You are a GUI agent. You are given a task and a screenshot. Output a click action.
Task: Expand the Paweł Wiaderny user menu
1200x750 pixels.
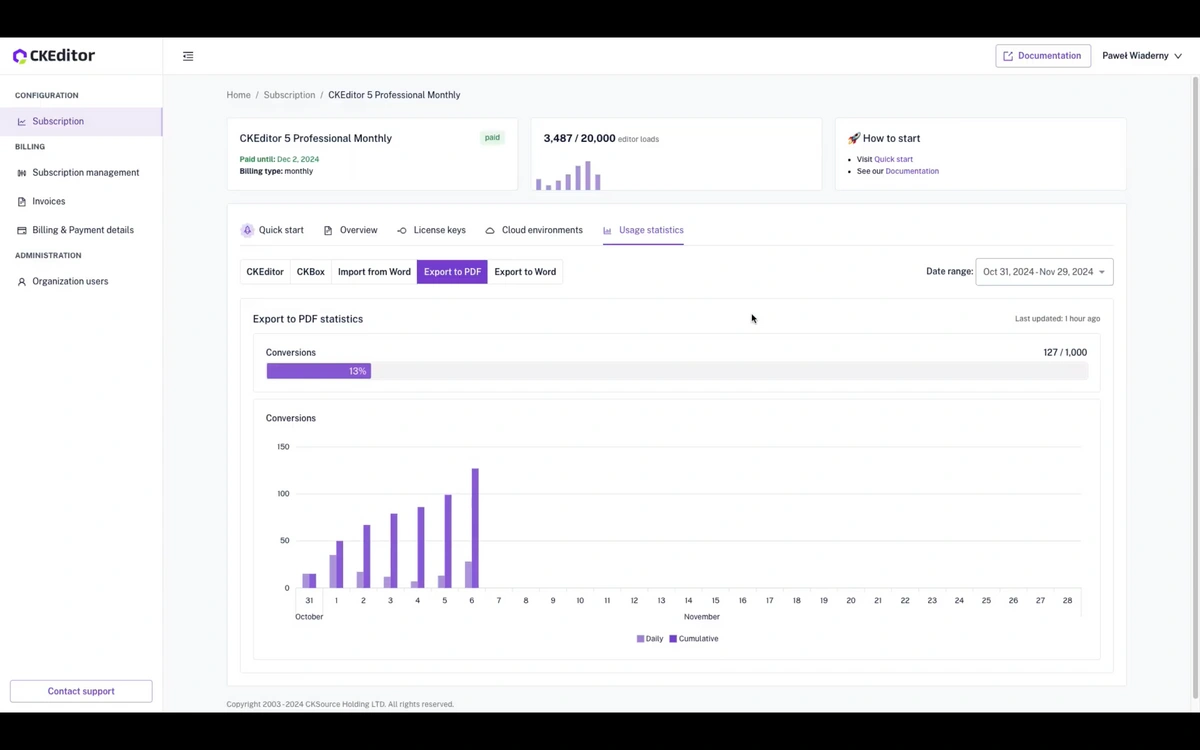(x=1141, y=56)
